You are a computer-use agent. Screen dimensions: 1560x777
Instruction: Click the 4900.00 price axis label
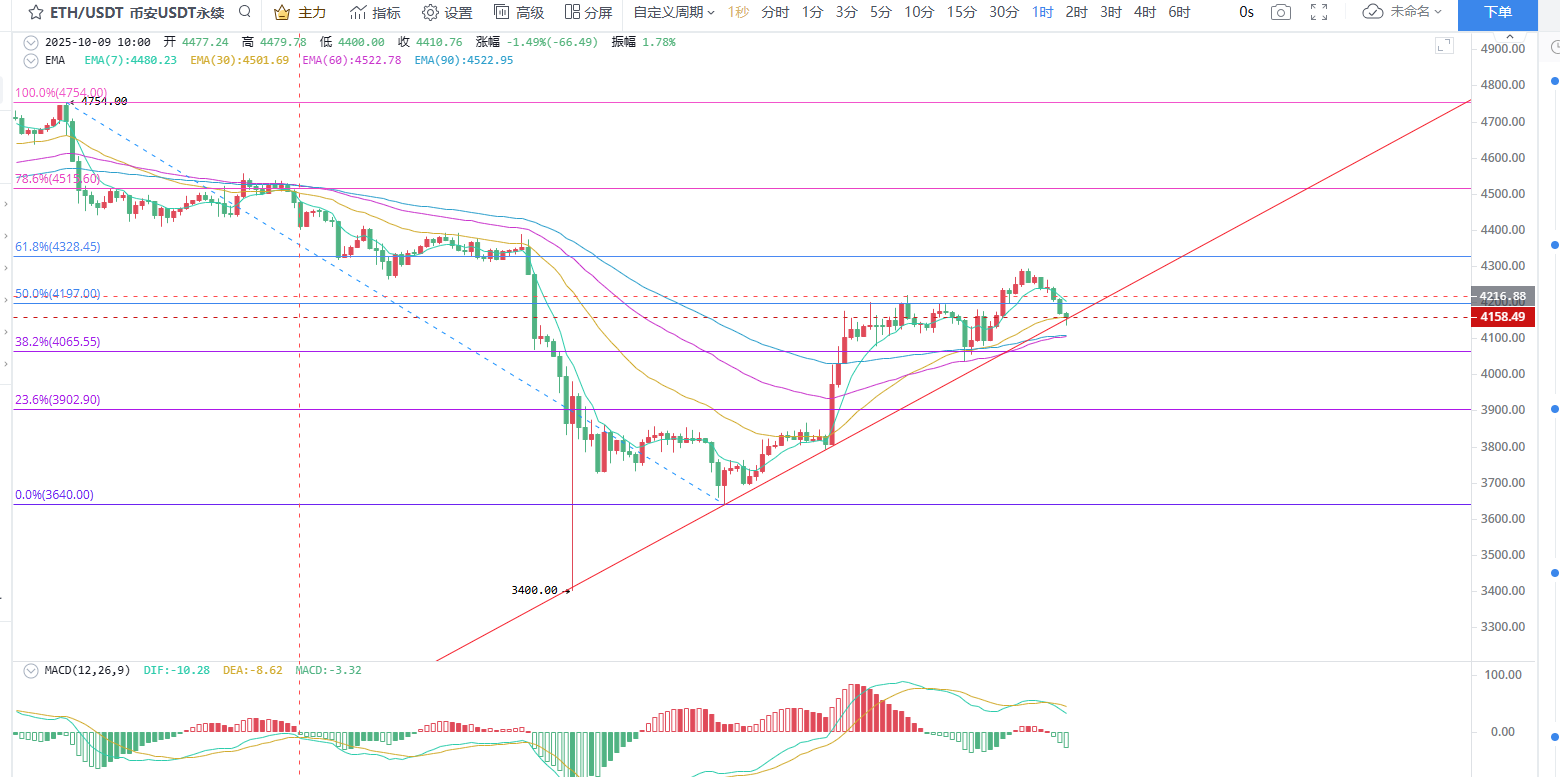tap(1503, 49)
